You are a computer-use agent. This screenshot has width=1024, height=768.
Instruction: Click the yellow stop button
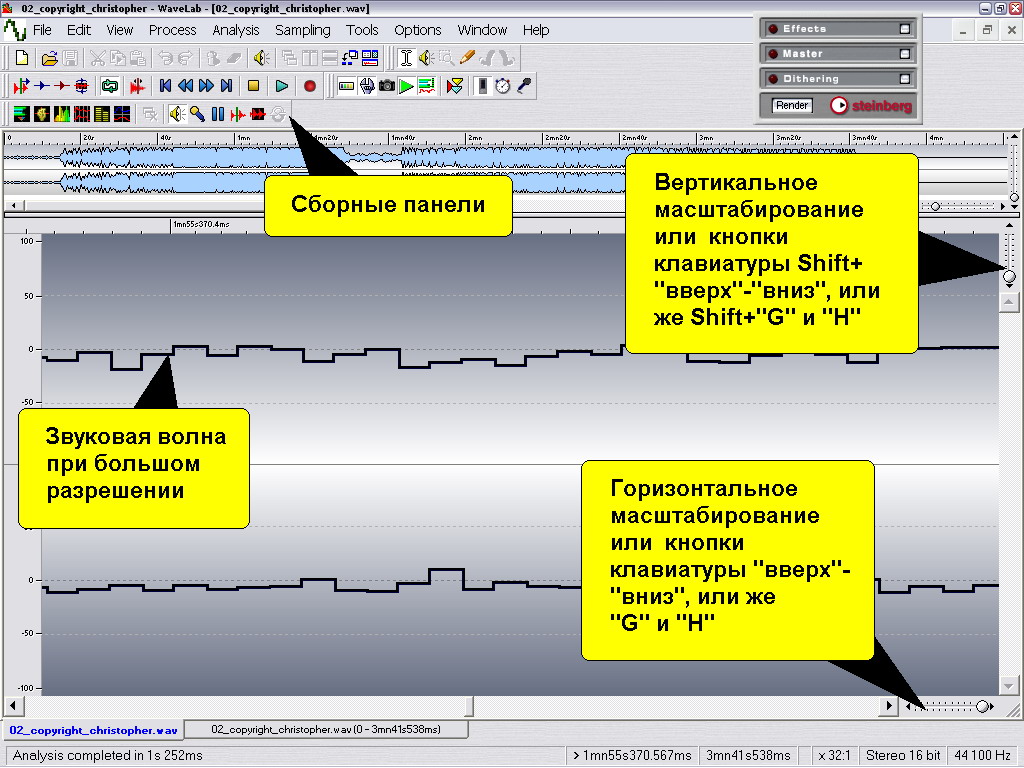[253, 86]
